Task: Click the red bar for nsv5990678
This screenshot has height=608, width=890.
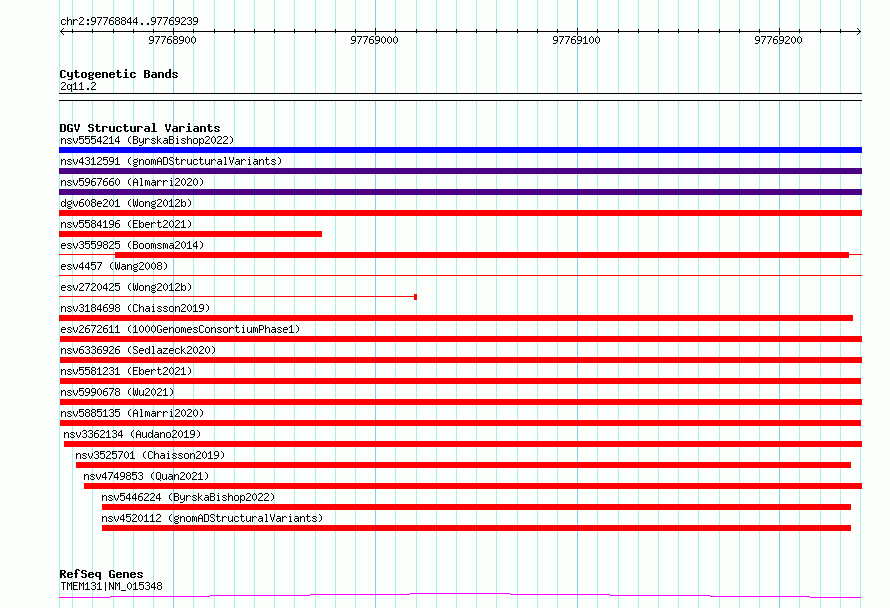Action: [460, 402]
